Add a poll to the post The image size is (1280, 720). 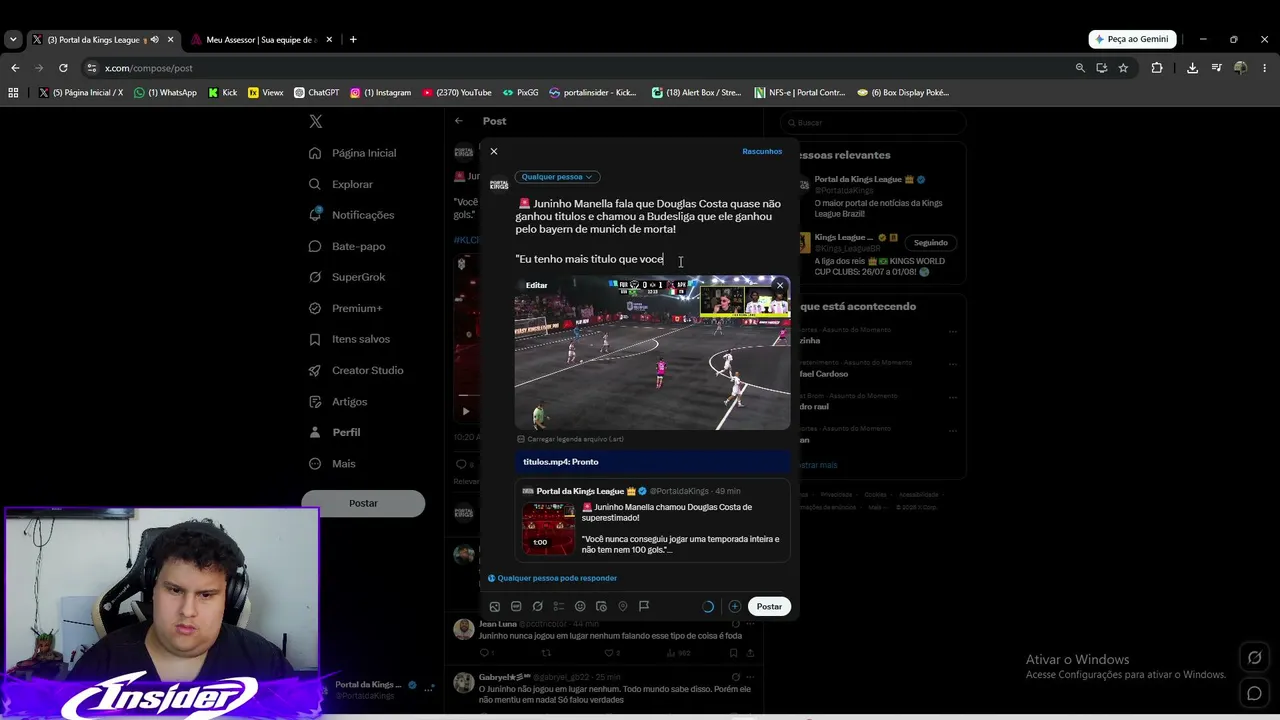pos(559,606)
